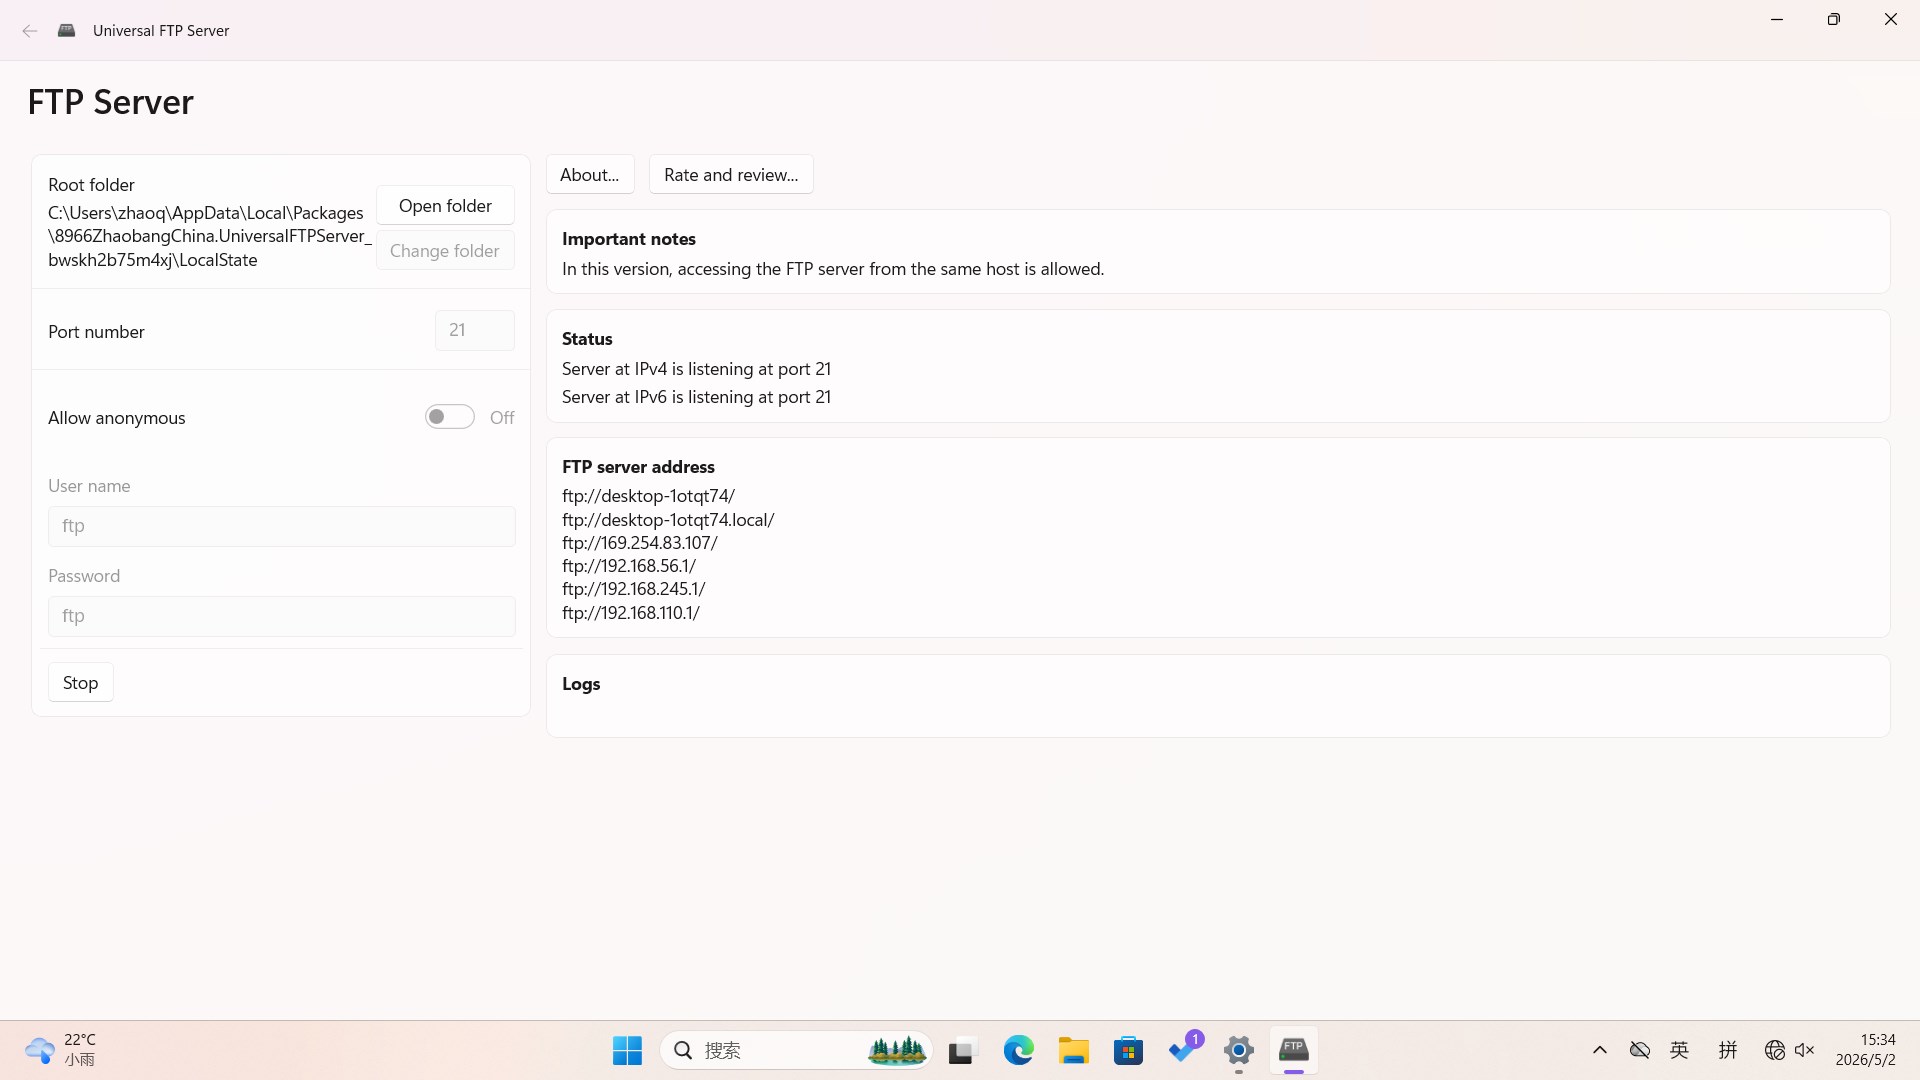Screen dimensions: 1920x1080
Task: Click the back arrow in title bar
Action: (x=30, y=31)
